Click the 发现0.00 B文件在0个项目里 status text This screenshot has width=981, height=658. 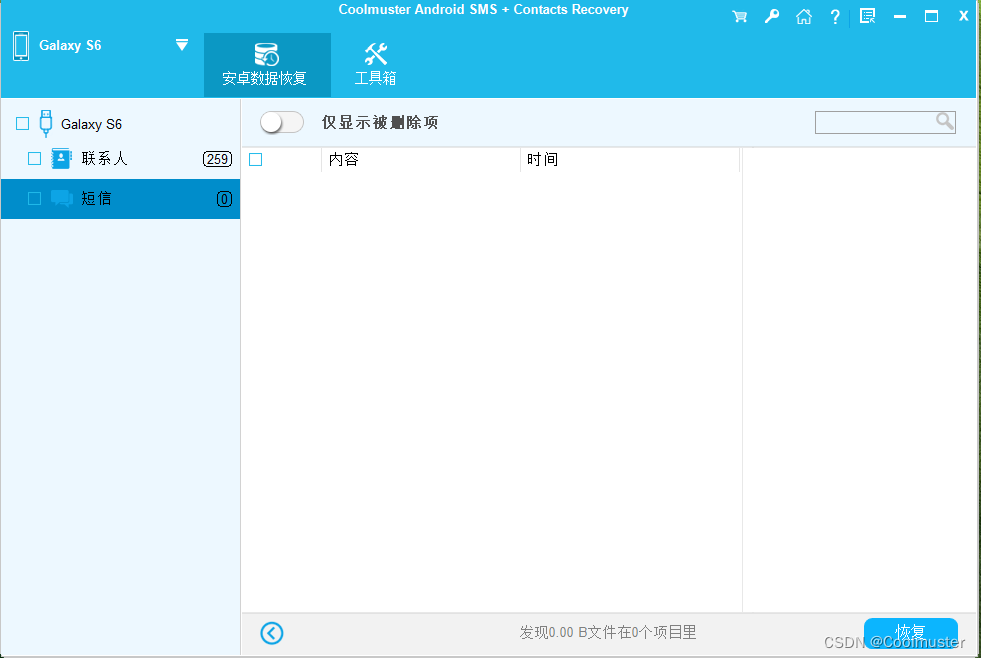click(x=607, y=632)
